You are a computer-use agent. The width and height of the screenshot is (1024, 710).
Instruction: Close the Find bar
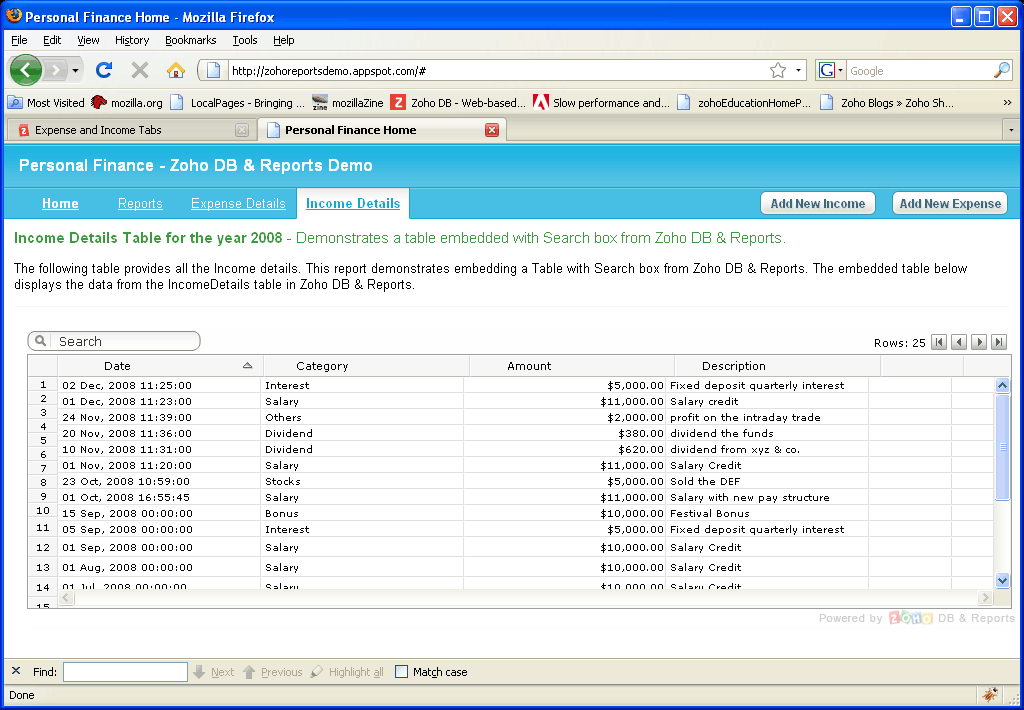tap(16, 671)
